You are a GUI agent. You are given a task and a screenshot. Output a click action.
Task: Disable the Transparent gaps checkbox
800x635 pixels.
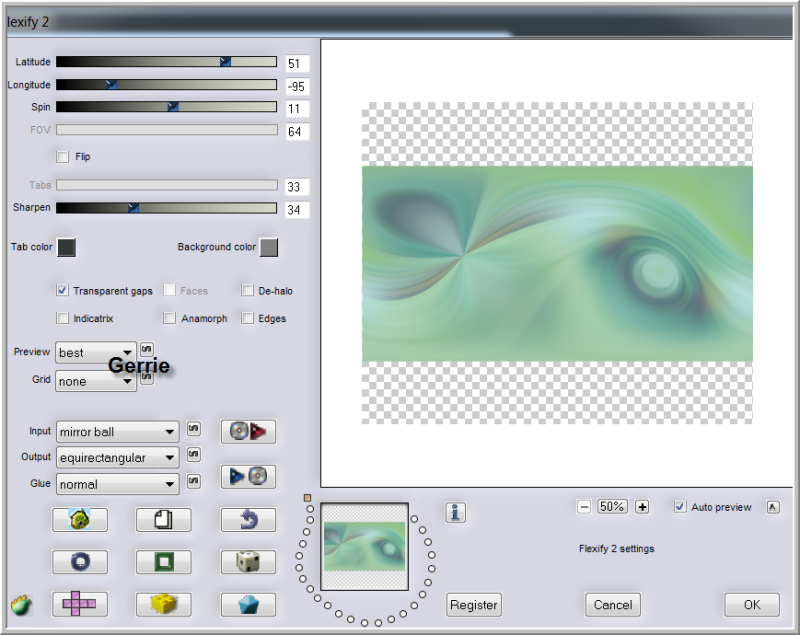click(63, 291)
